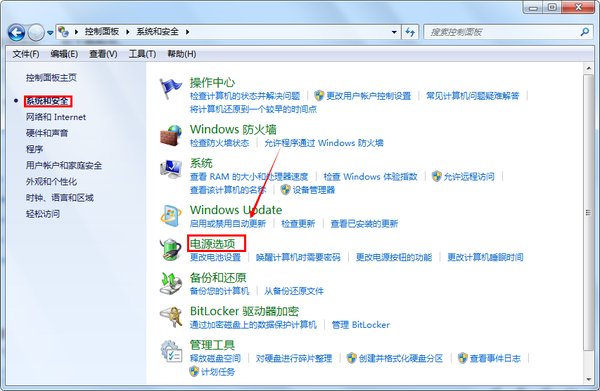The image size is (600, 391).
Task: Click 释放磁盘空间 link
Action: 215,358
